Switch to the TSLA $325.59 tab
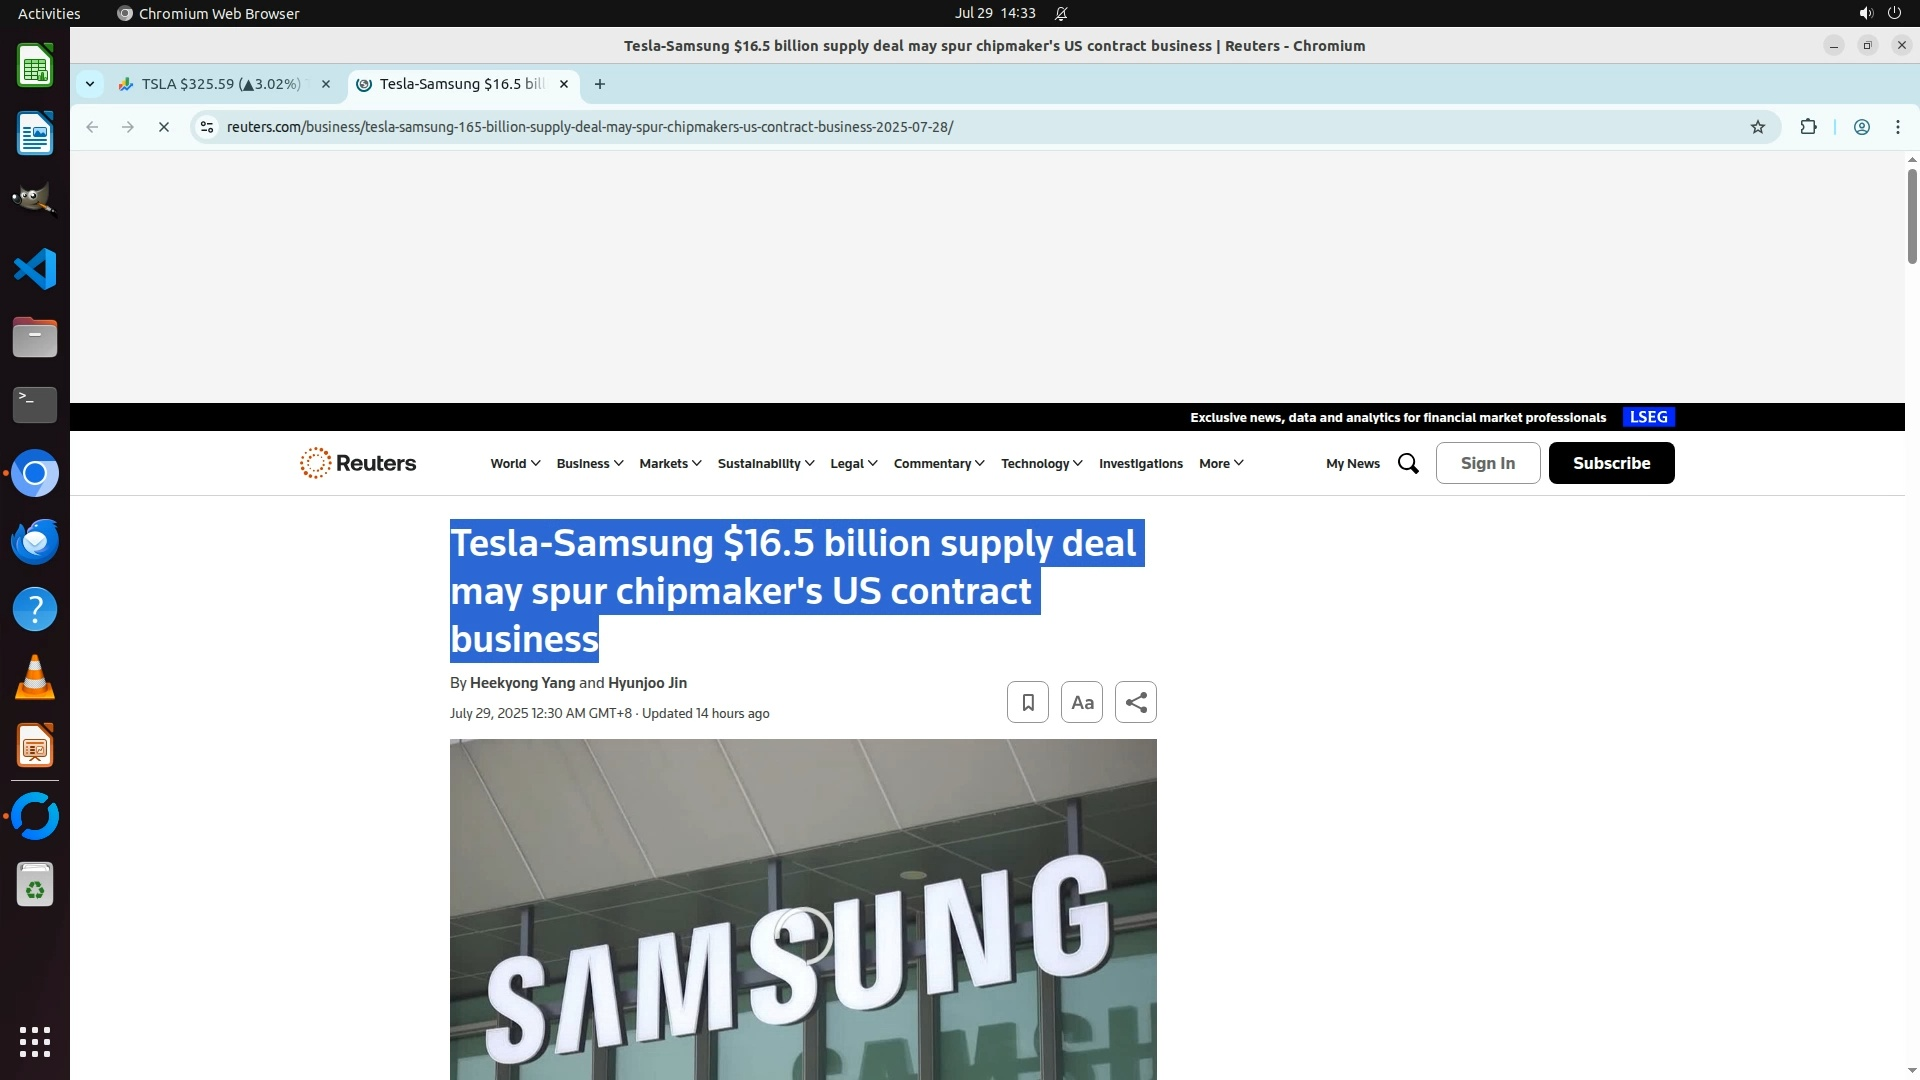This screenshot has height=1080, width=1920. pos(220,84)
